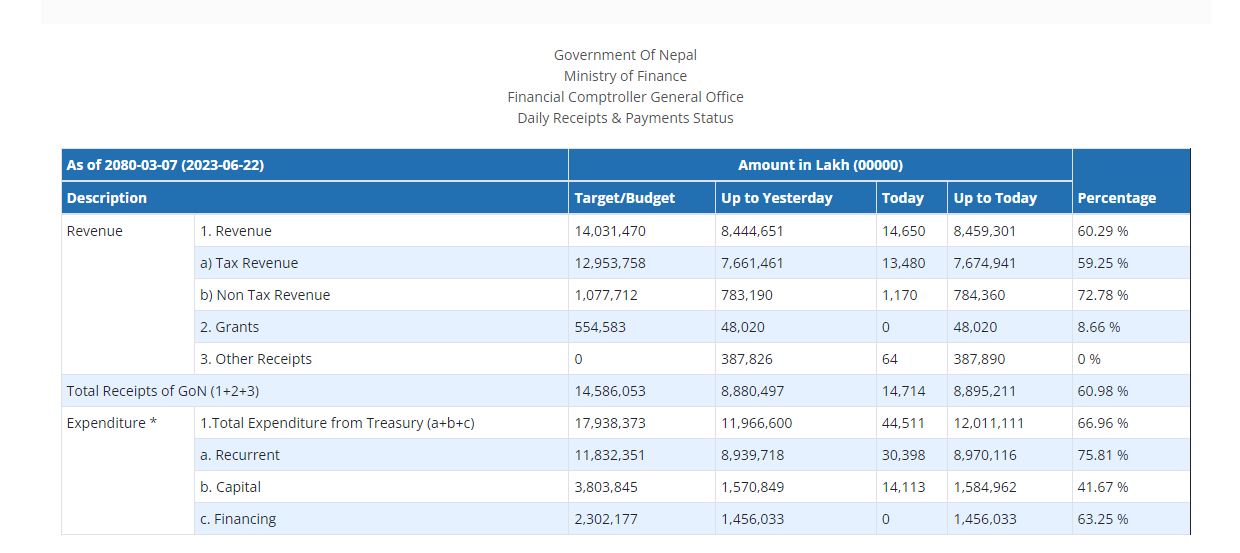Click the 3. Other Receipts row label
The width and height of the screenshot is (1240, 553).
(256, 359)
